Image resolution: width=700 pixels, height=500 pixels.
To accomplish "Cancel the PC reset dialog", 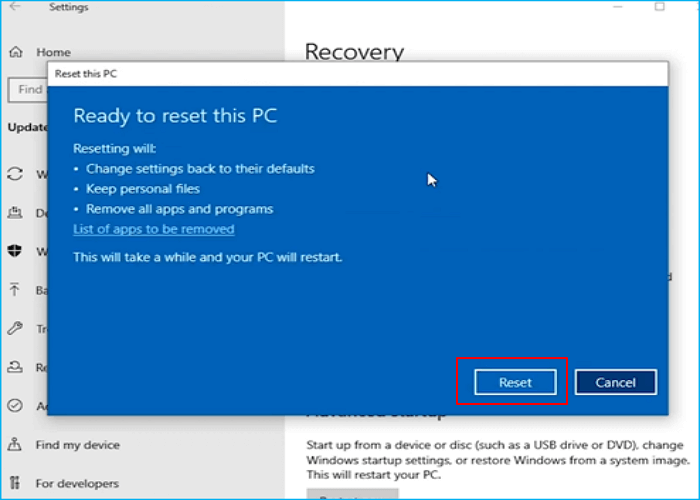I will [615, 382].
